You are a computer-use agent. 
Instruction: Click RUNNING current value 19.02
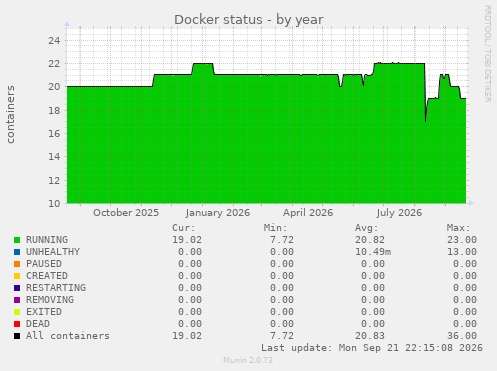point(187,240)
